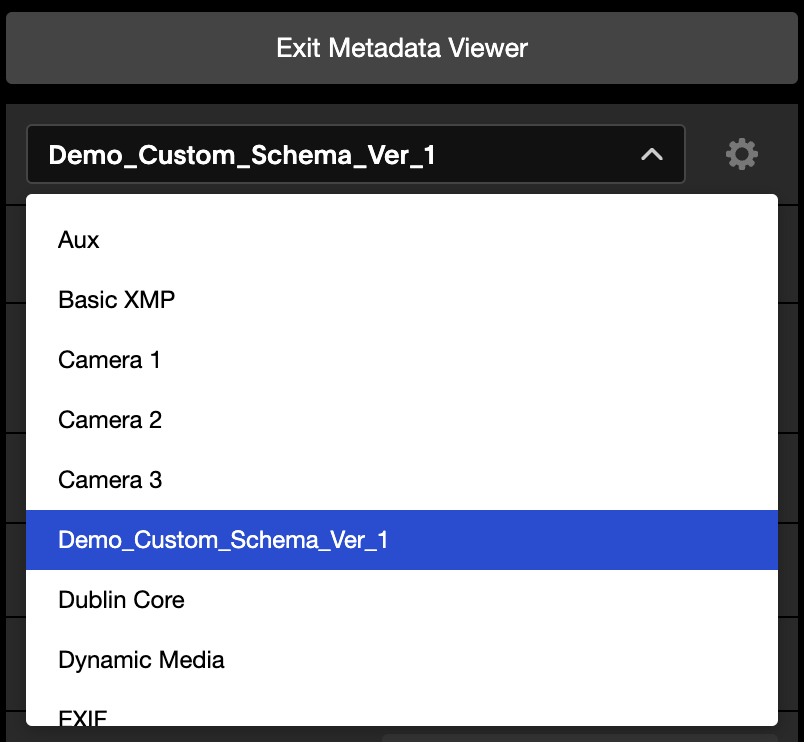Select Dynamic Media from the list
Screen dimensions: 804x742
point(402,660)
